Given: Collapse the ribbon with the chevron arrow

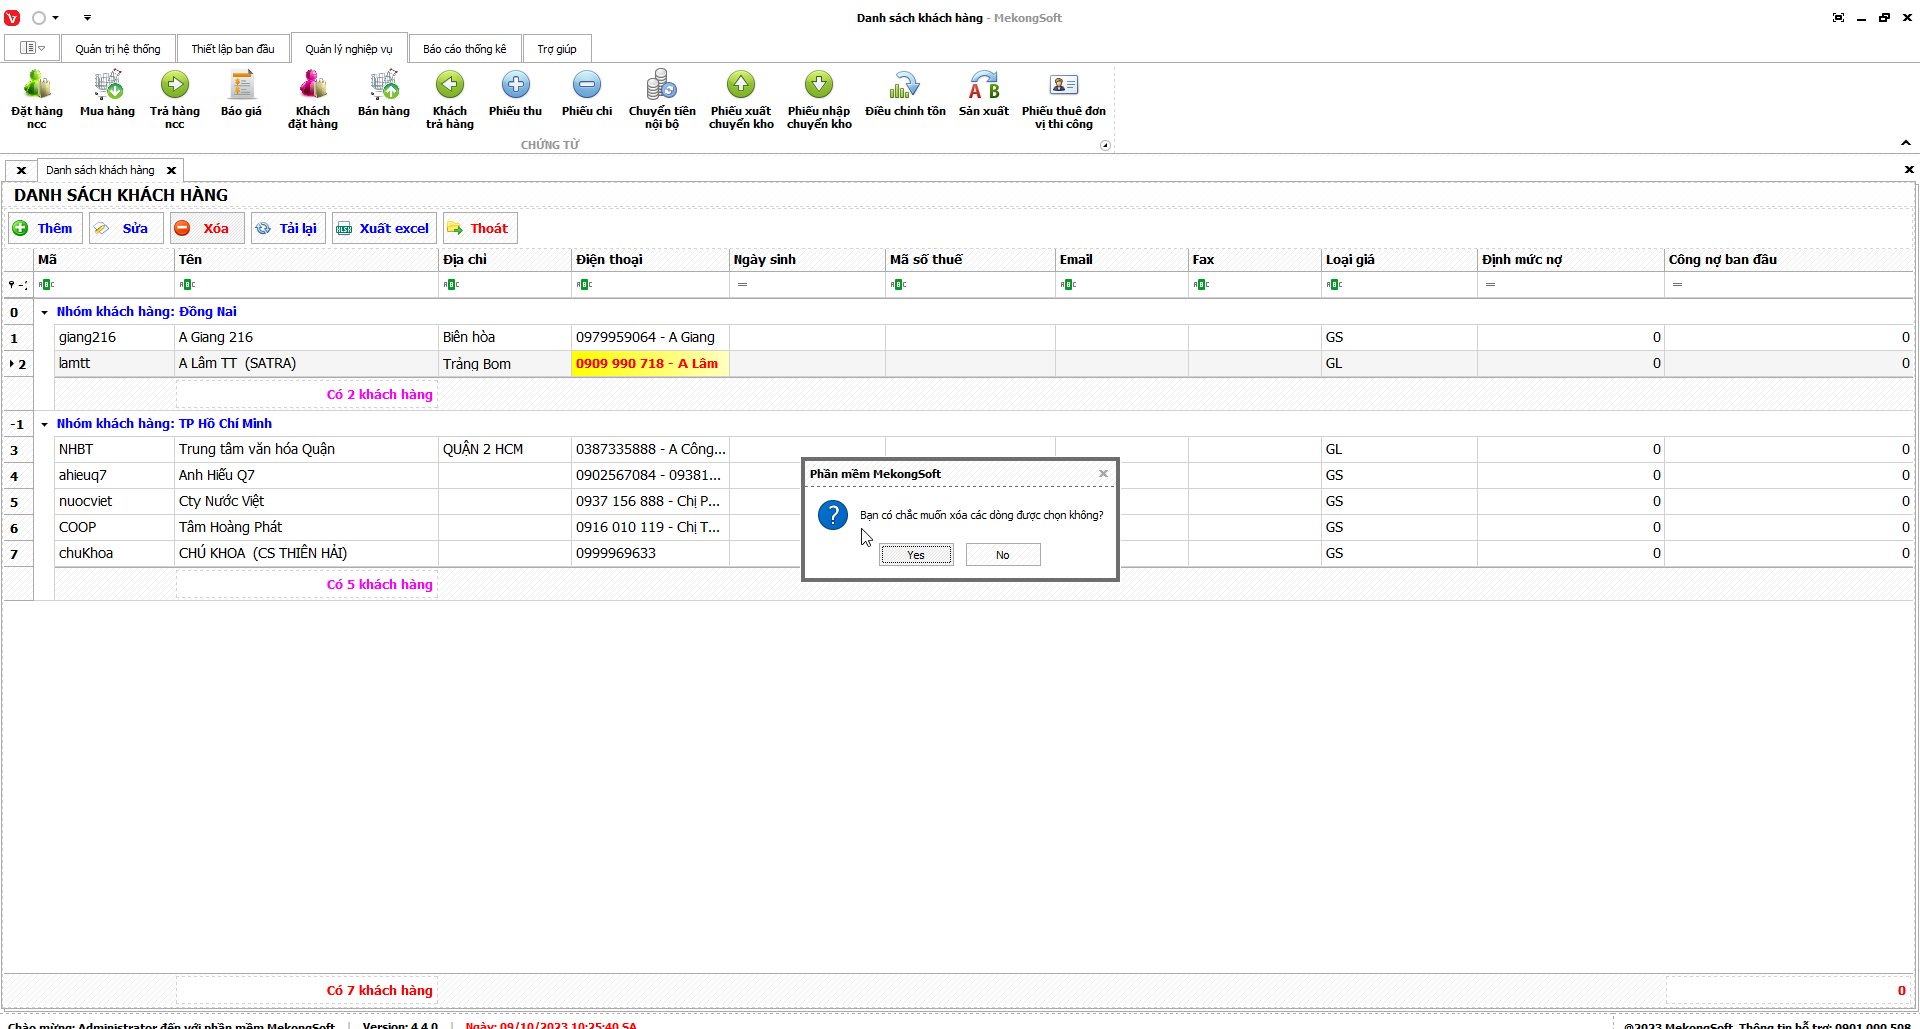Looking at the screenshot, I should [x=1906, y=143].
